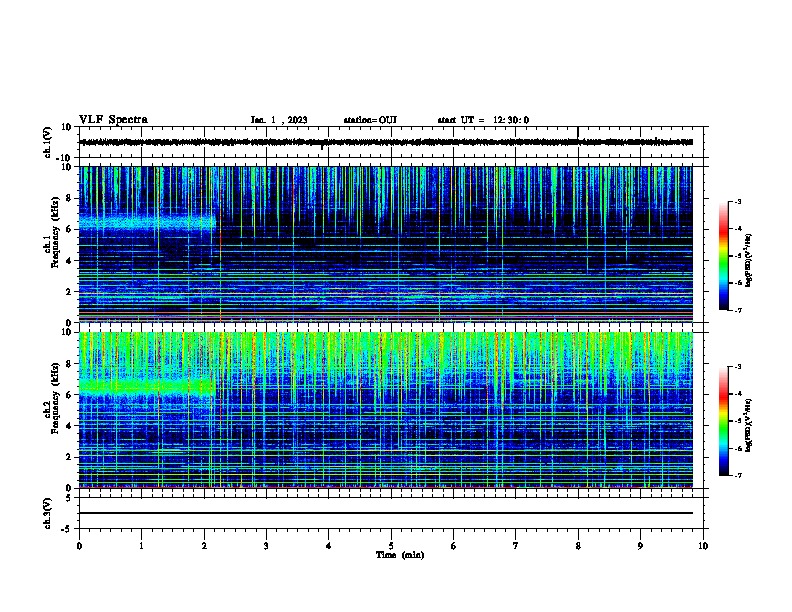This screenshot has width=792, height=612.
Task: Click the time axis tick label "2"
Action: point(204,546)
